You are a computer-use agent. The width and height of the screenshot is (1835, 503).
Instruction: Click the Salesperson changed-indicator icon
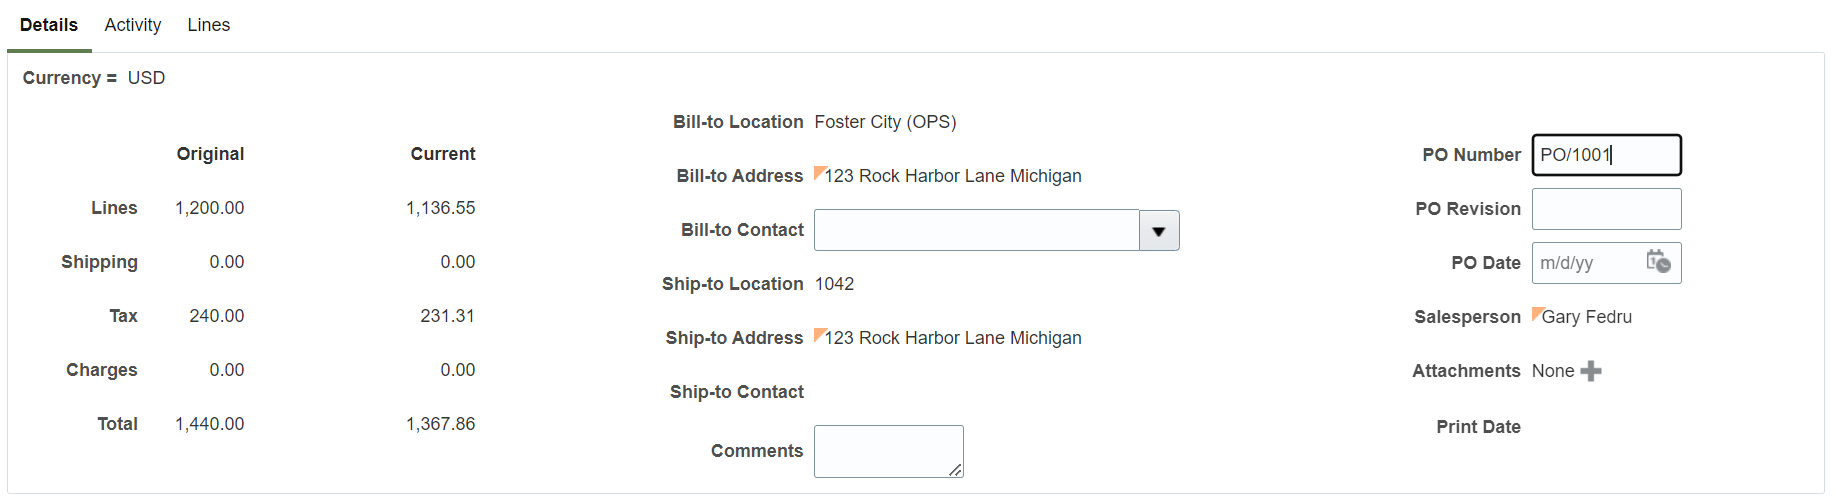coord(1537,313)
